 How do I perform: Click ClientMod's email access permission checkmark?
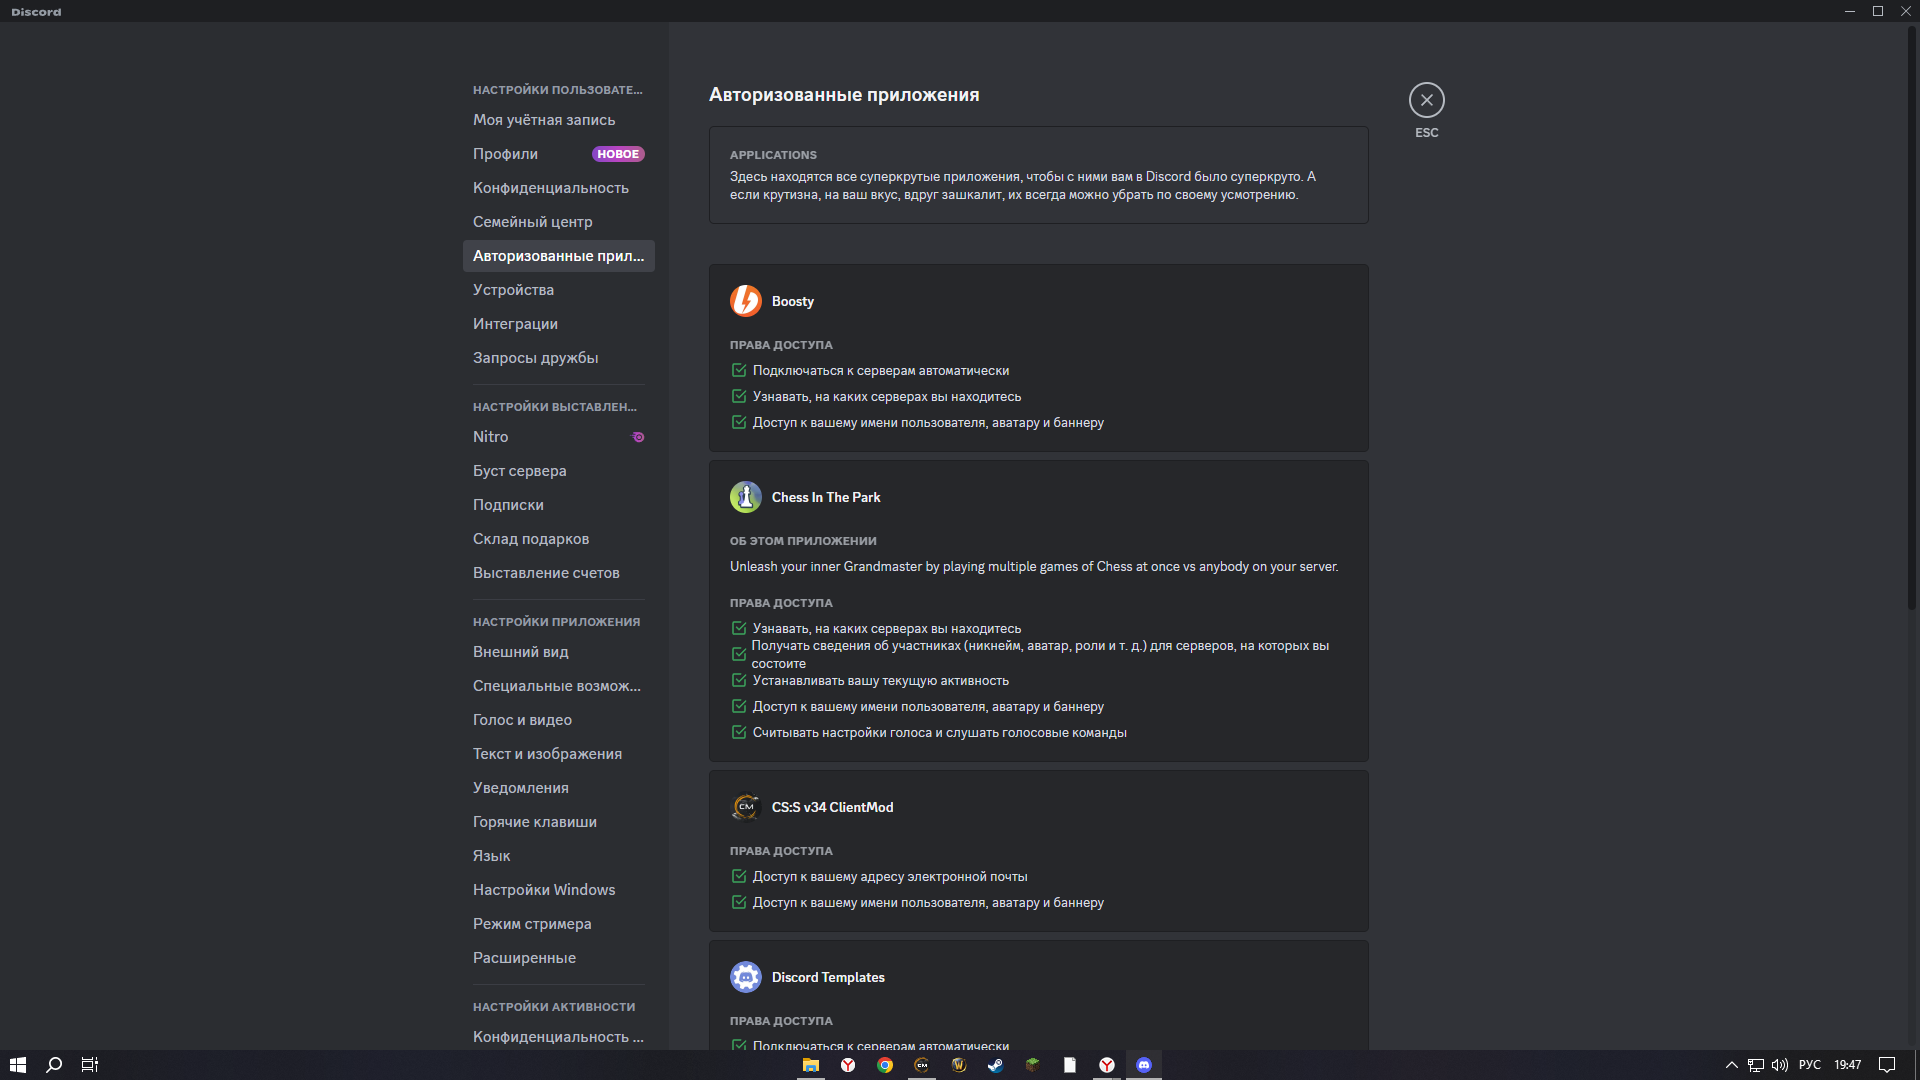(x=739, y=877)
